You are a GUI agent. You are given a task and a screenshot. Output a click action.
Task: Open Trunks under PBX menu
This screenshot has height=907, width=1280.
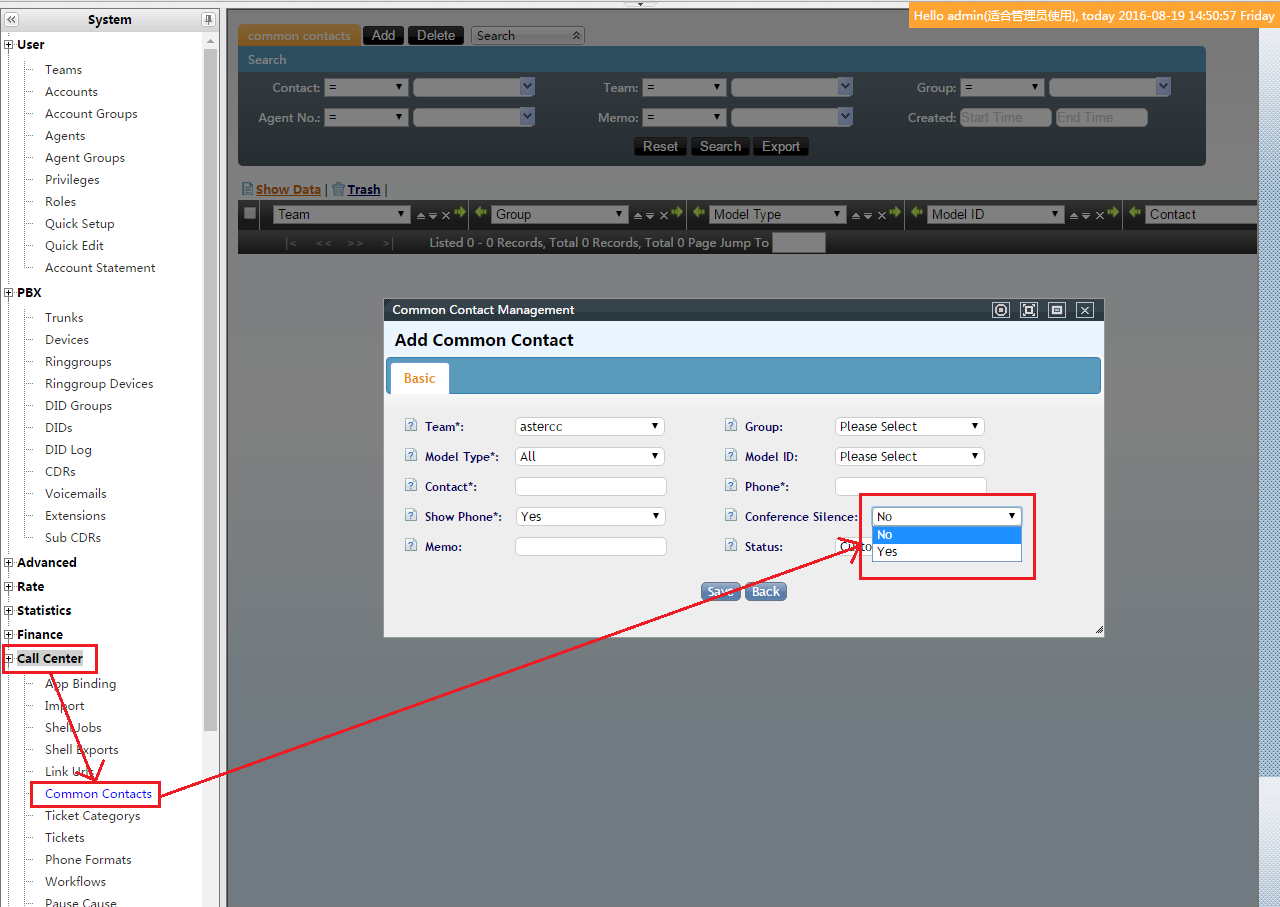pyautogui.click(x=64, y=318)
